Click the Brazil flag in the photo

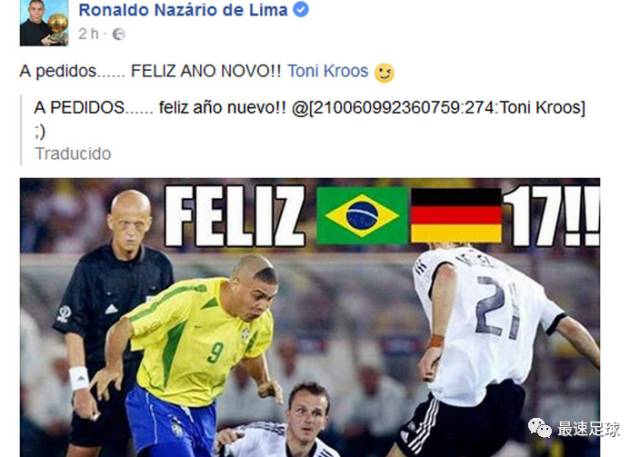click(x=362, y=215)
